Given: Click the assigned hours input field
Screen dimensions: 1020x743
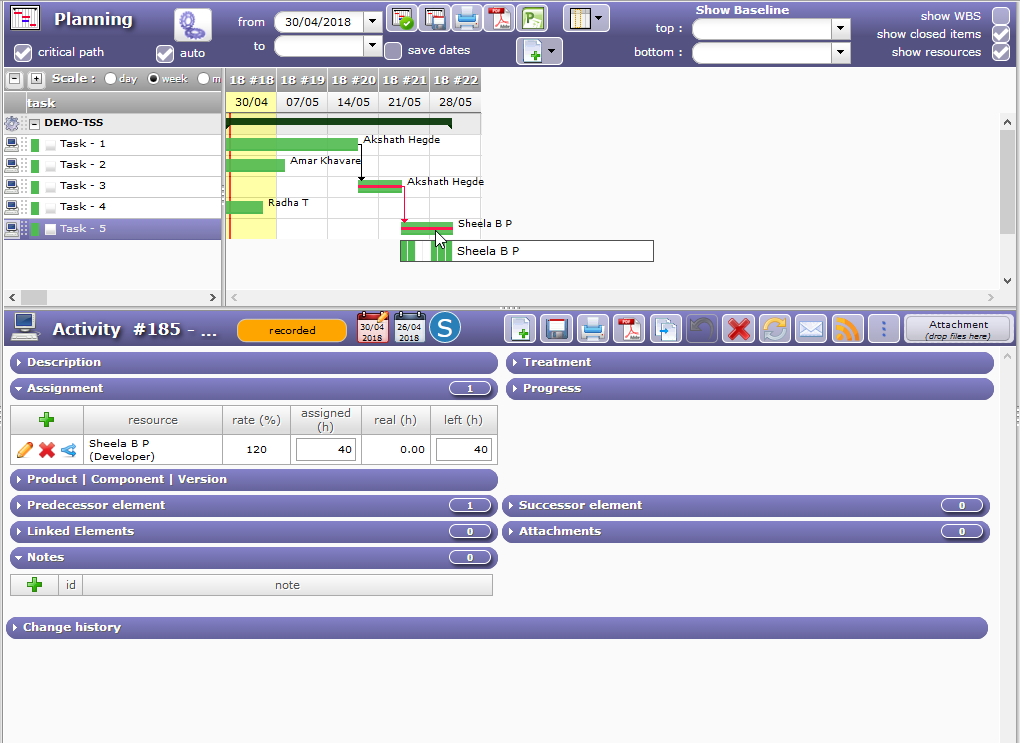Looking at the screenshot, I should click(326, 450).
